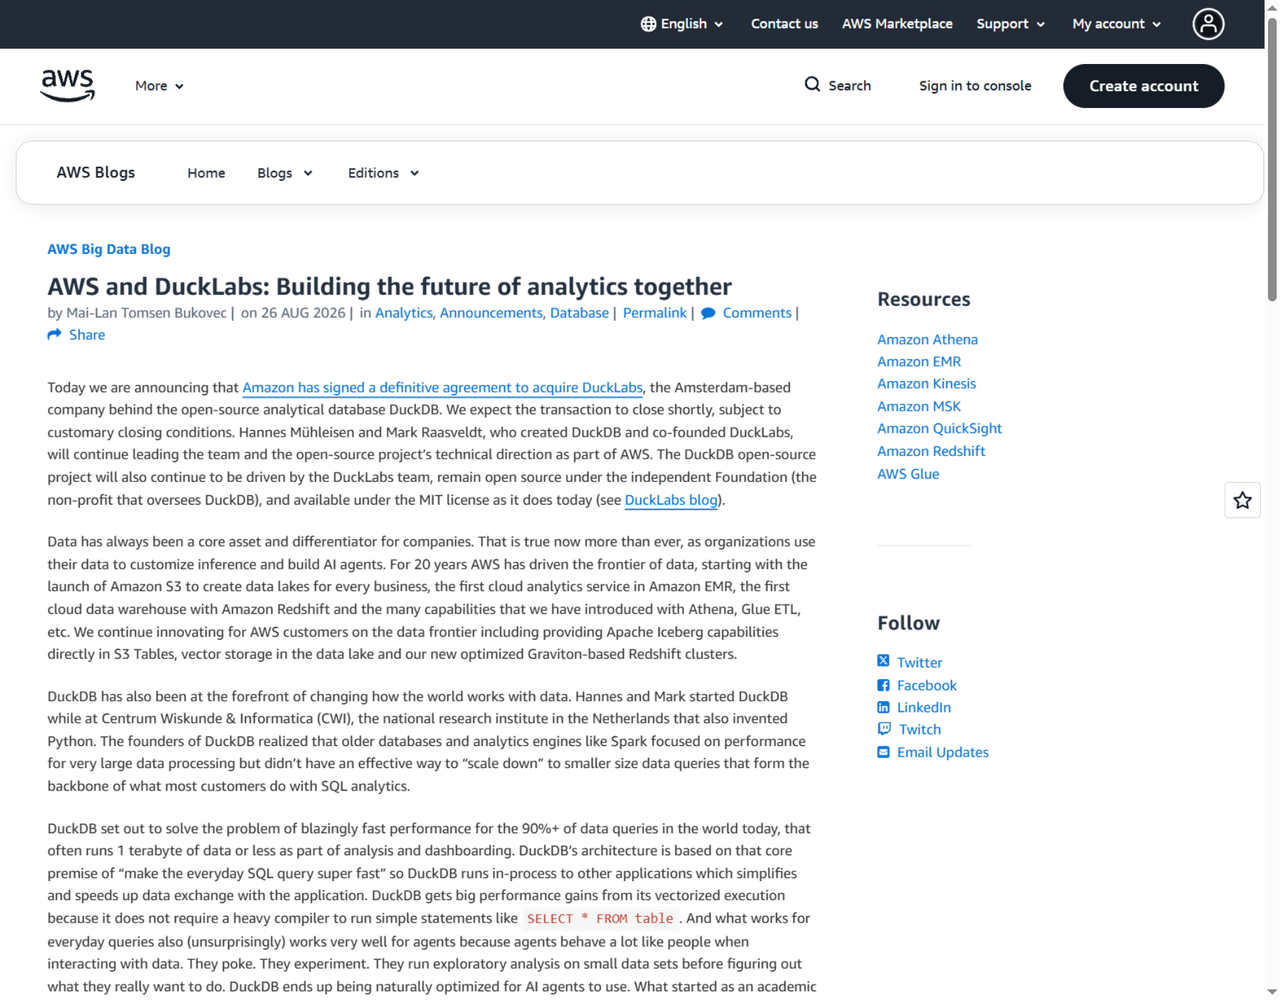Click the Share arrow icon
Screen dimensions: 1280x1000
[54, 335]
